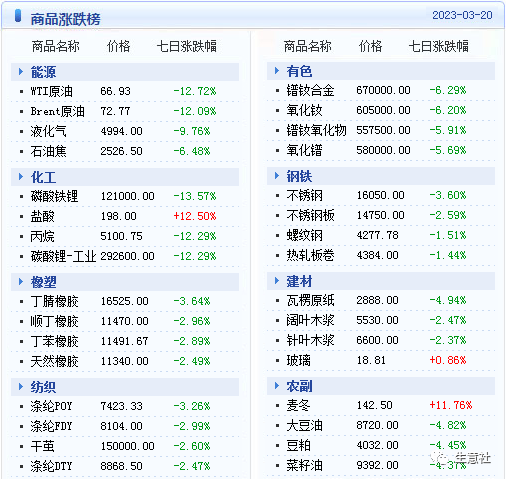Screen dimensions: 506x479
Task: Expand the 橡塑 category arrow
Action: click(21, 282)
